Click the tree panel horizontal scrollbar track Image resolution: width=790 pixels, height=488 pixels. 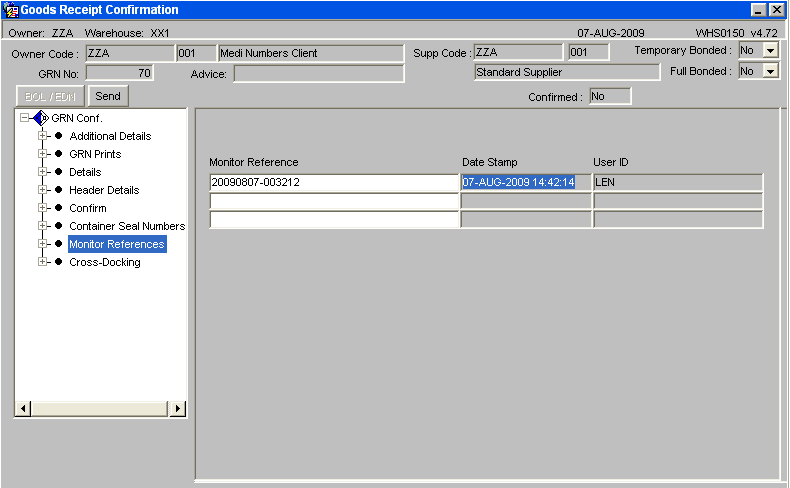[x=100, y=408]
